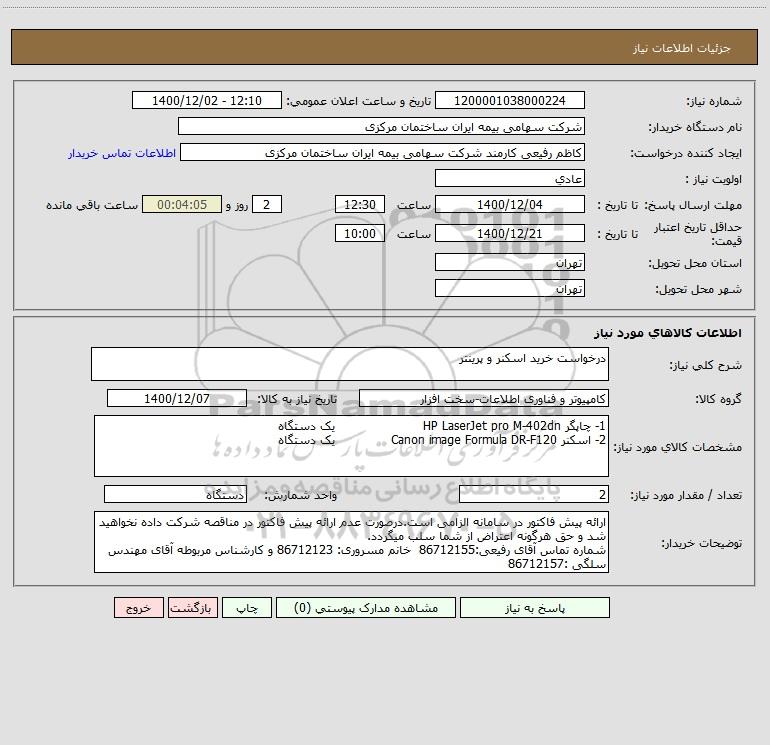Click the remaining days field showing 2
This screenshot has width=770, height=745.
click(267, 204)
